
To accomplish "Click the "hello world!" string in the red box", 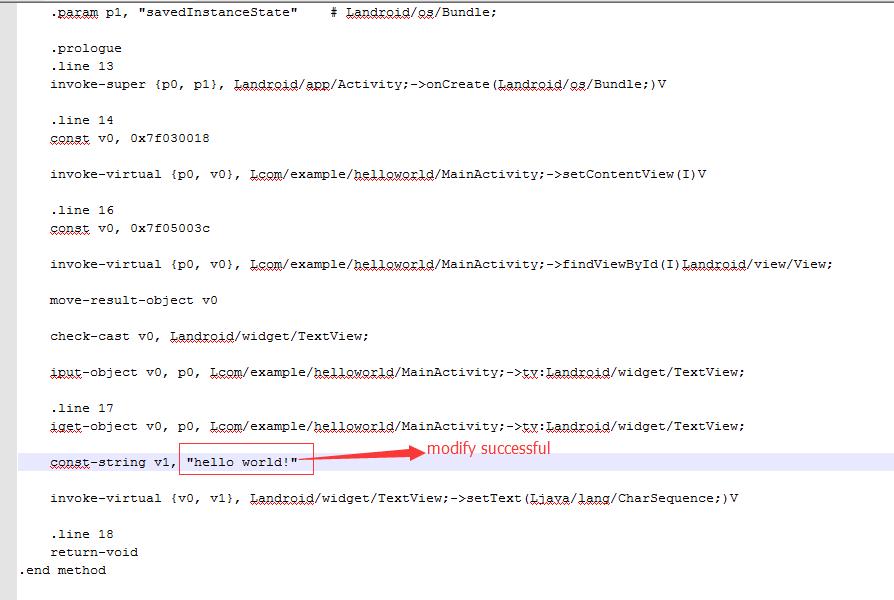I will [242, 462].
